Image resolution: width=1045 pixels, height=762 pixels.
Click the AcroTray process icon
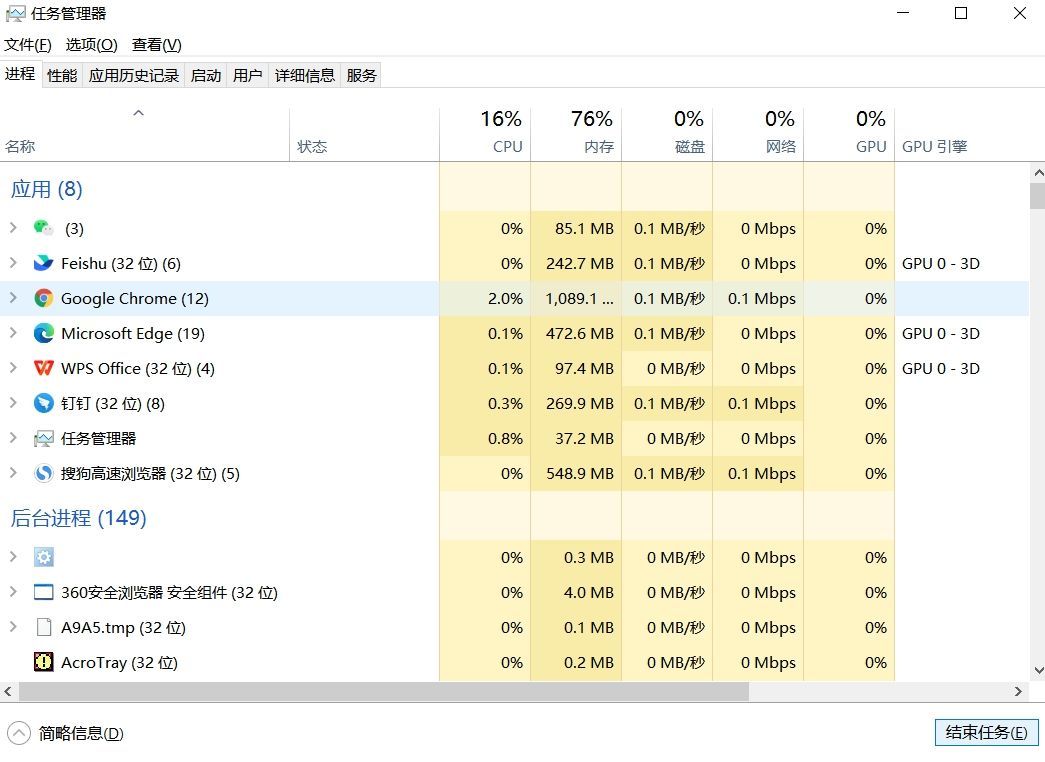pyautogui.click(x=43, y=662)
